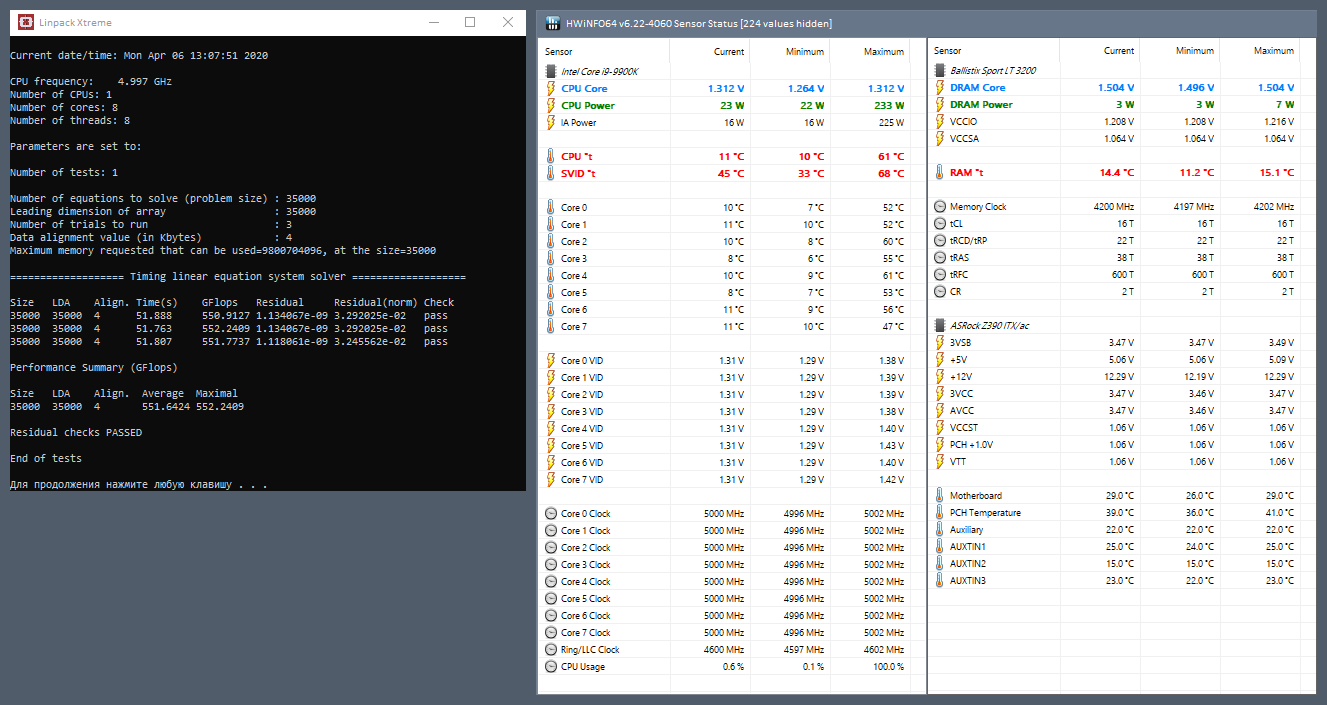Click the tRFC timing gauge icon

pos(940,274)
